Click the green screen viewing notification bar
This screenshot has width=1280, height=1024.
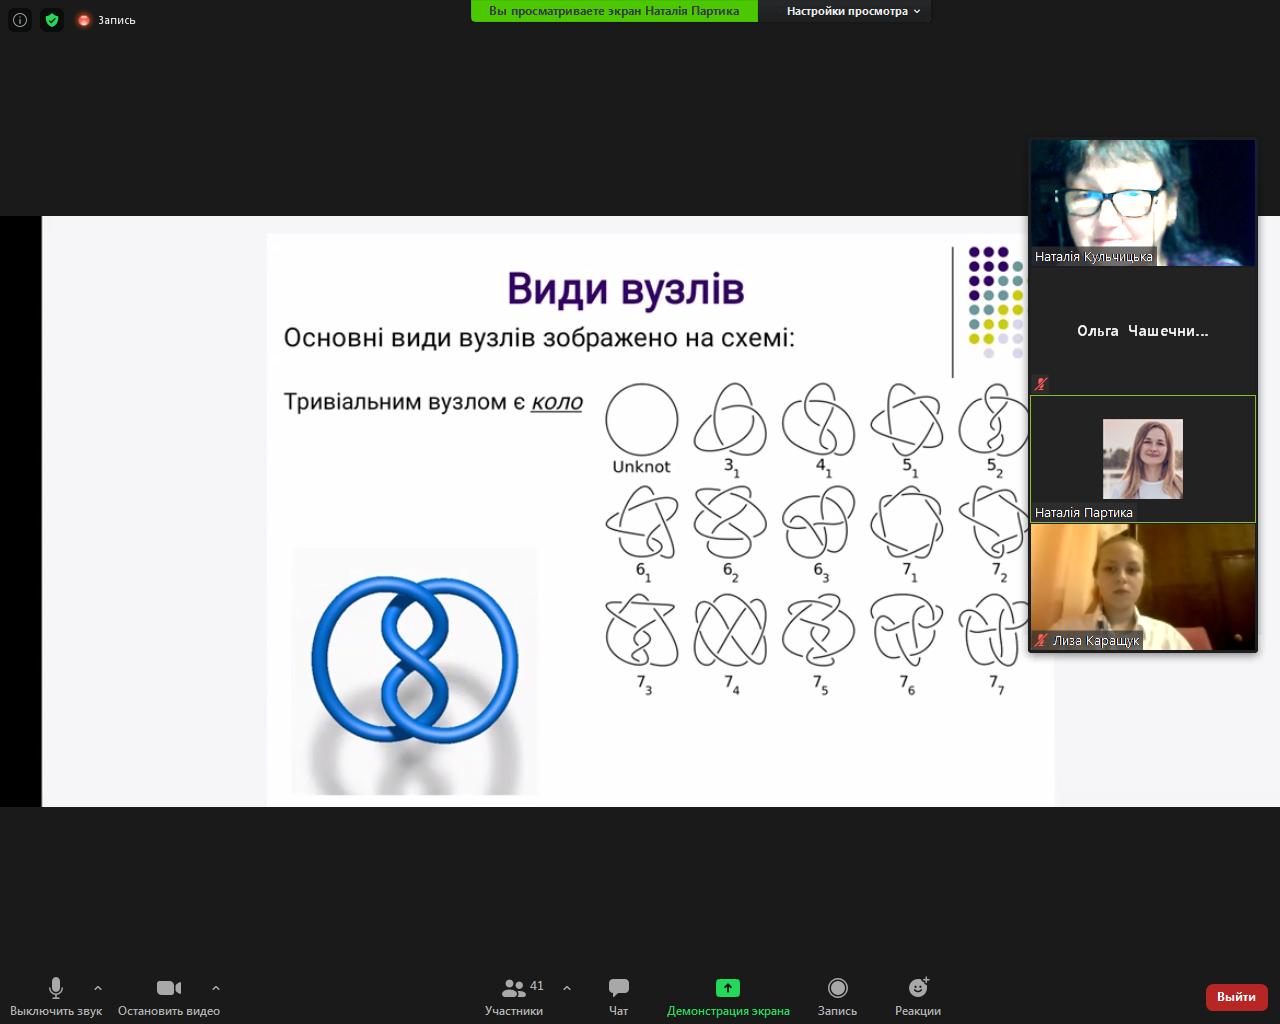coord(614,11)
